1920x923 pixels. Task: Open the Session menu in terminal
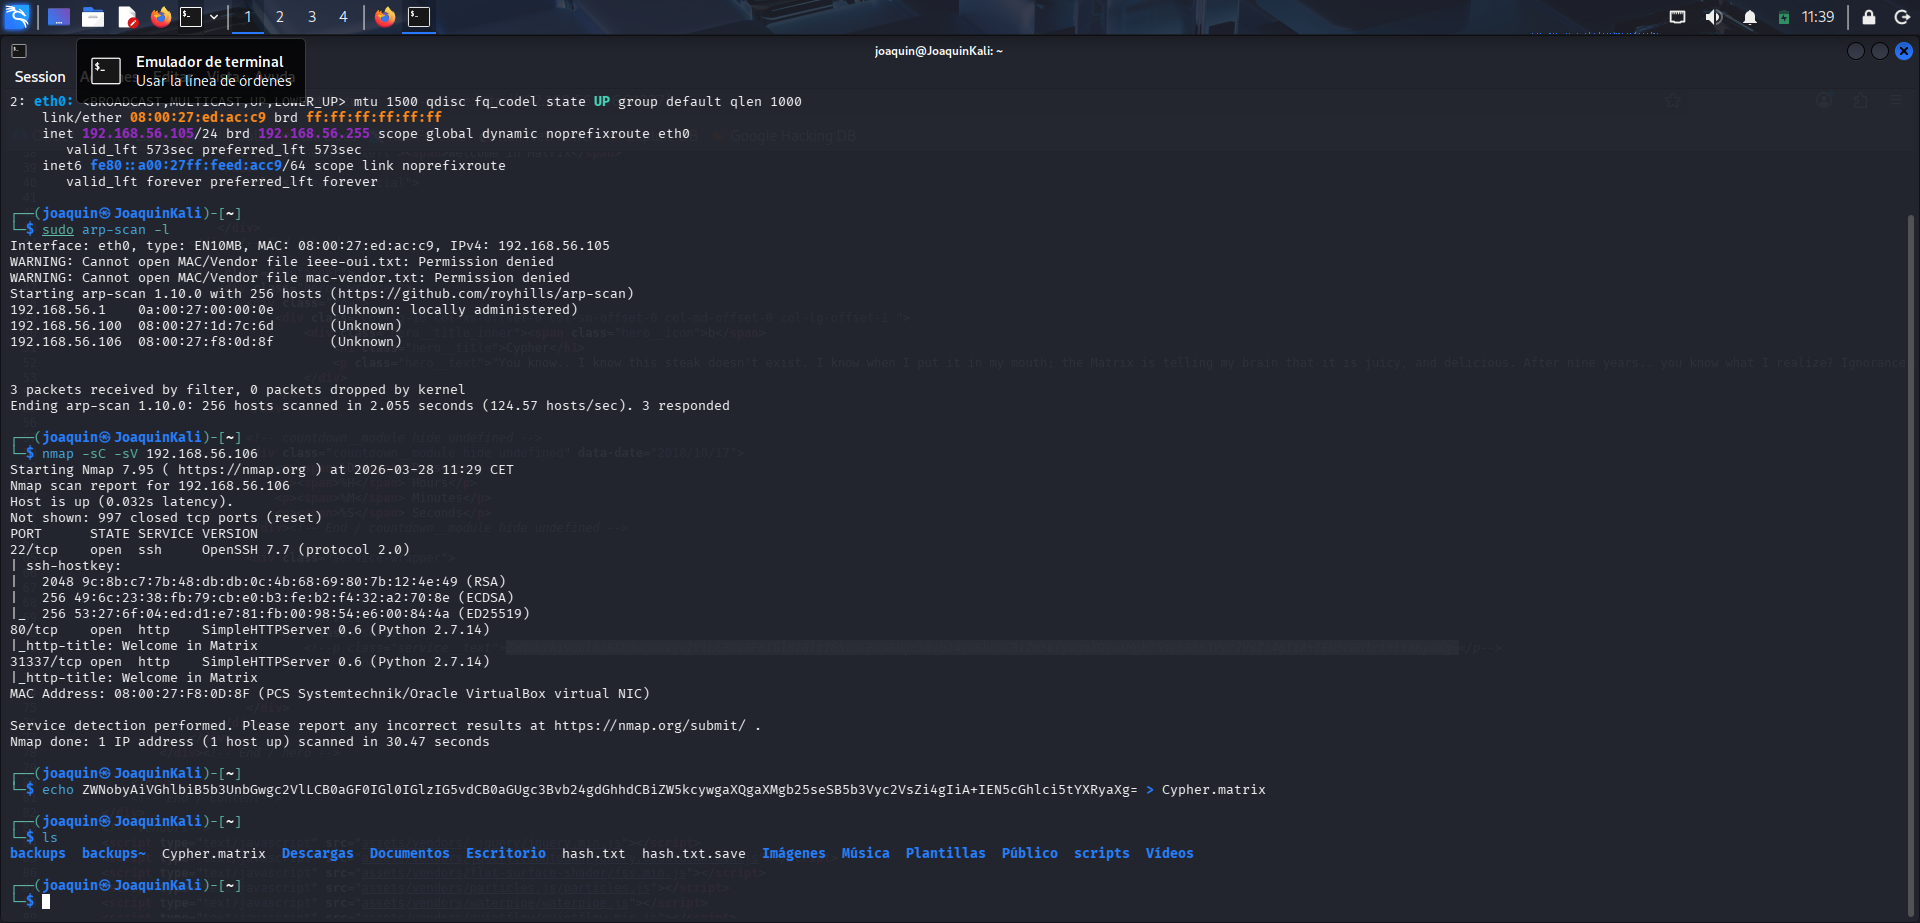40,77
